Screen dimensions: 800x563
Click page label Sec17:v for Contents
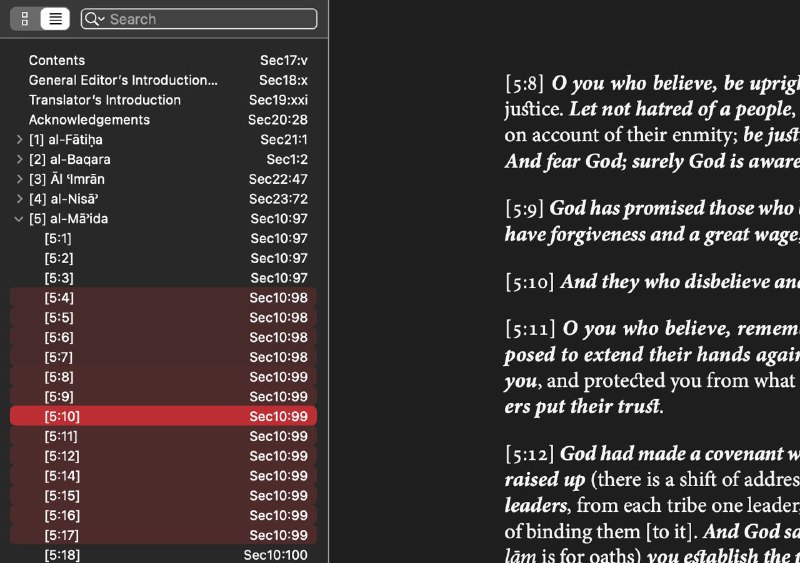pos(284,60)
